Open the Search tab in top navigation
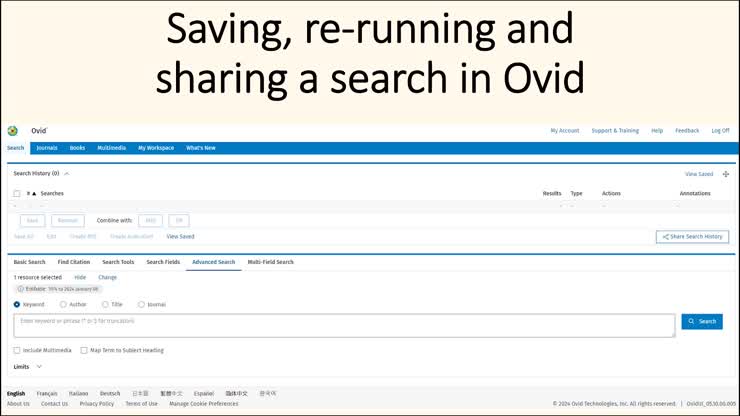Image resolution: width=740 pixels, height=416 pixels. tap(16, 148)
